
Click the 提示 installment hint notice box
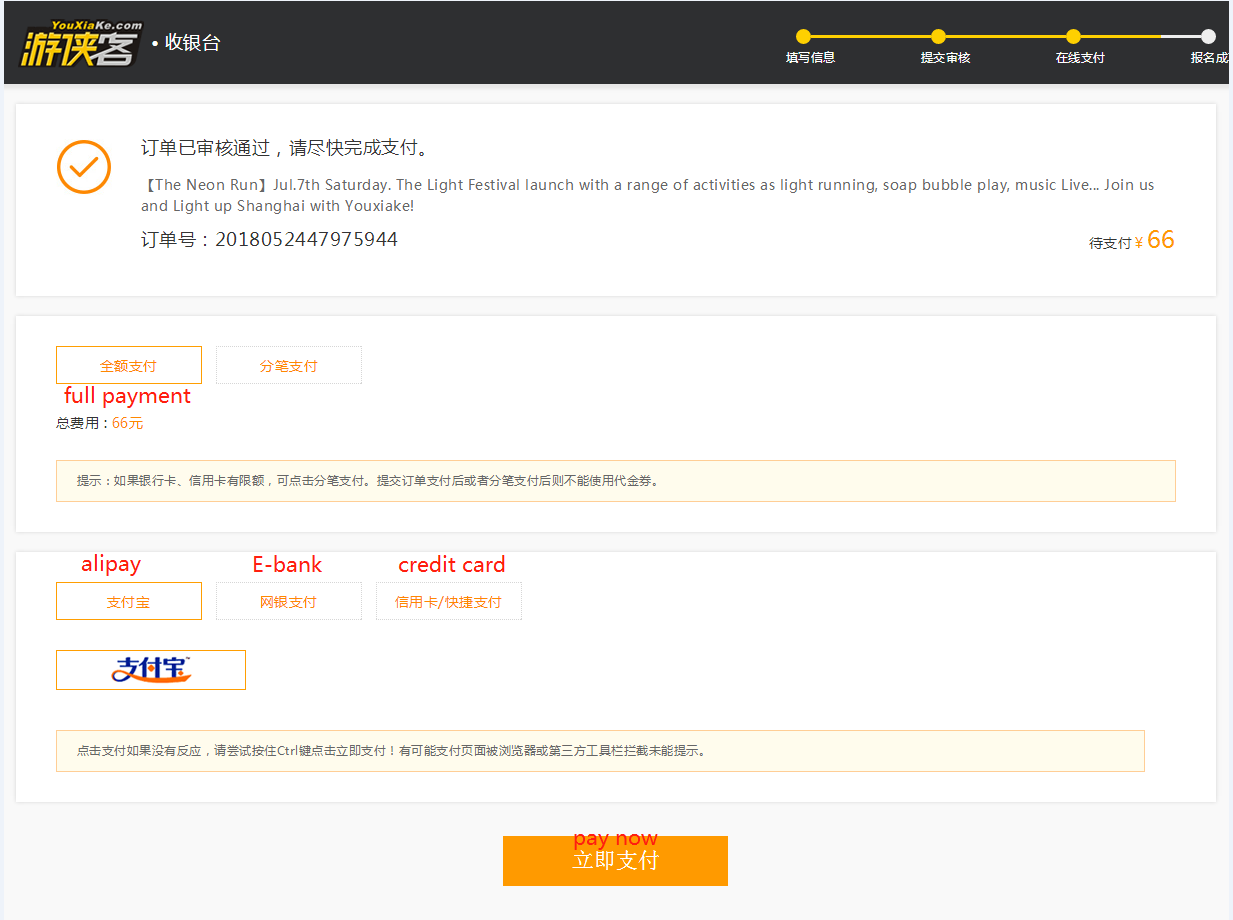coord(615,481)
